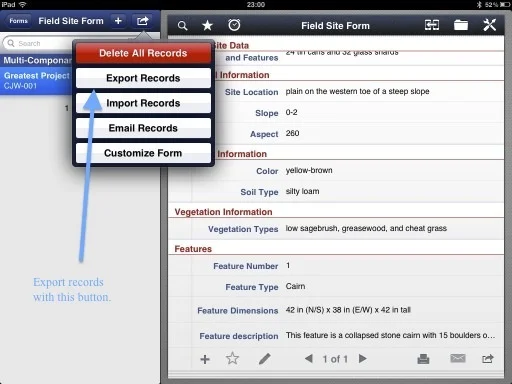Screen dimensions: 512x384
Task: Choose Customize Form from popup
Action: point(143,153)
